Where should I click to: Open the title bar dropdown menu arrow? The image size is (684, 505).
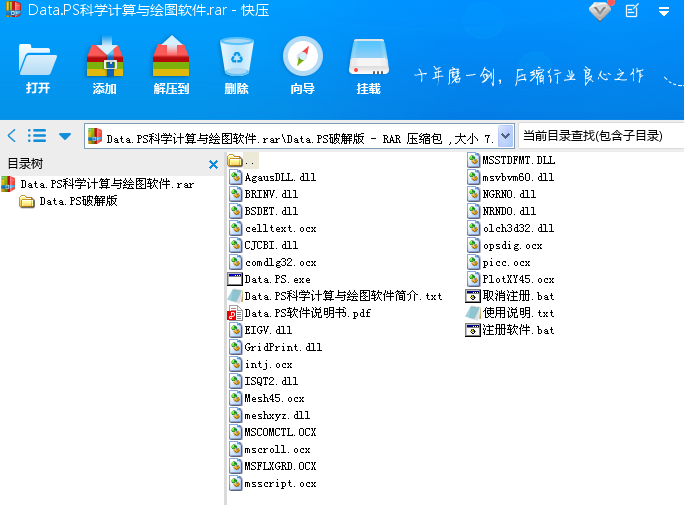coord(663,12)
